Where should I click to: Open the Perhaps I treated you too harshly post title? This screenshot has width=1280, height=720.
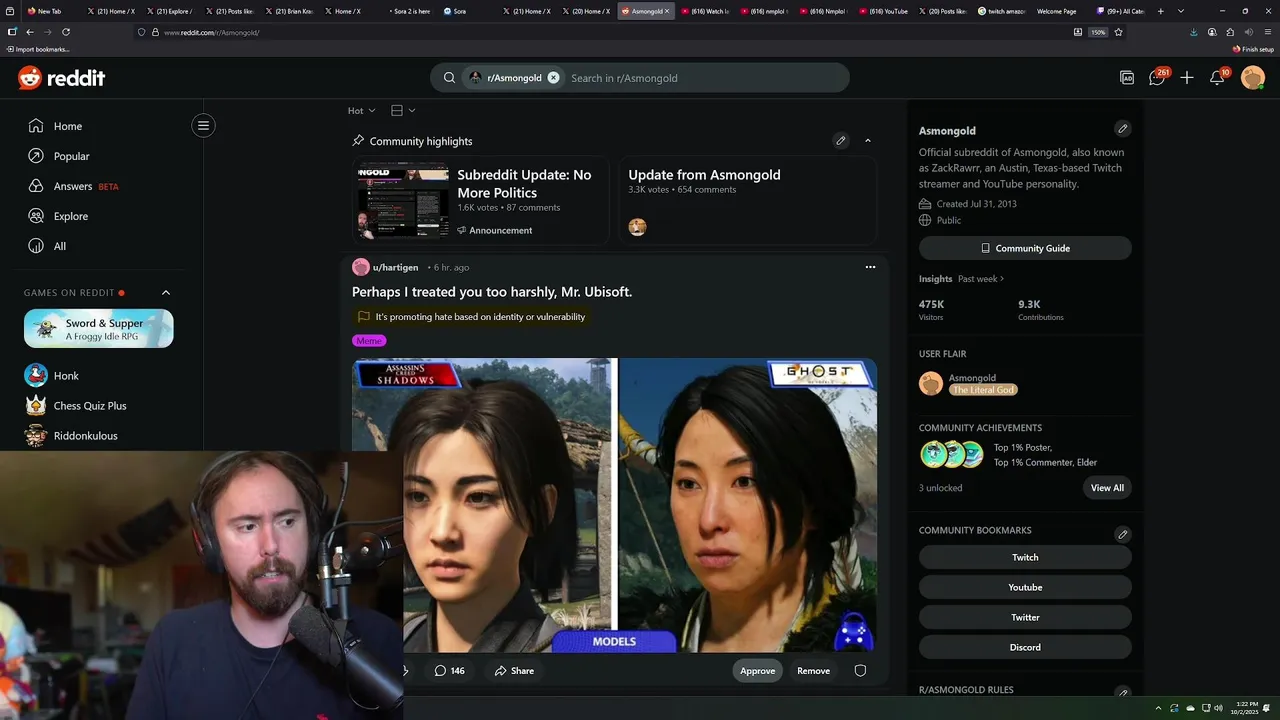click(492, 292)
